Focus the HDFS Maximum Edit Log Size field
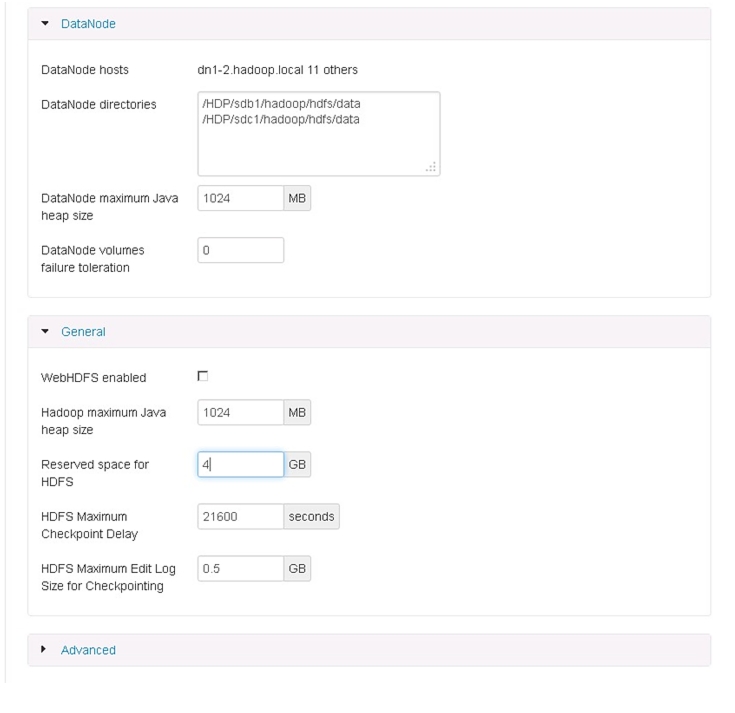This screenshot has width=735, height=713. [x=240, y=569]
